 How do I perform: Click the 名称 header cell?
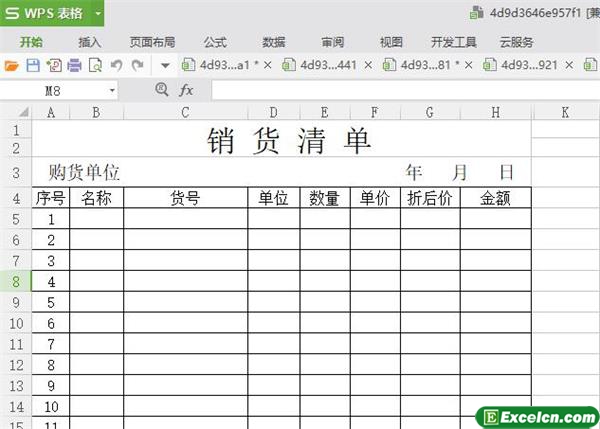point(97,198)
